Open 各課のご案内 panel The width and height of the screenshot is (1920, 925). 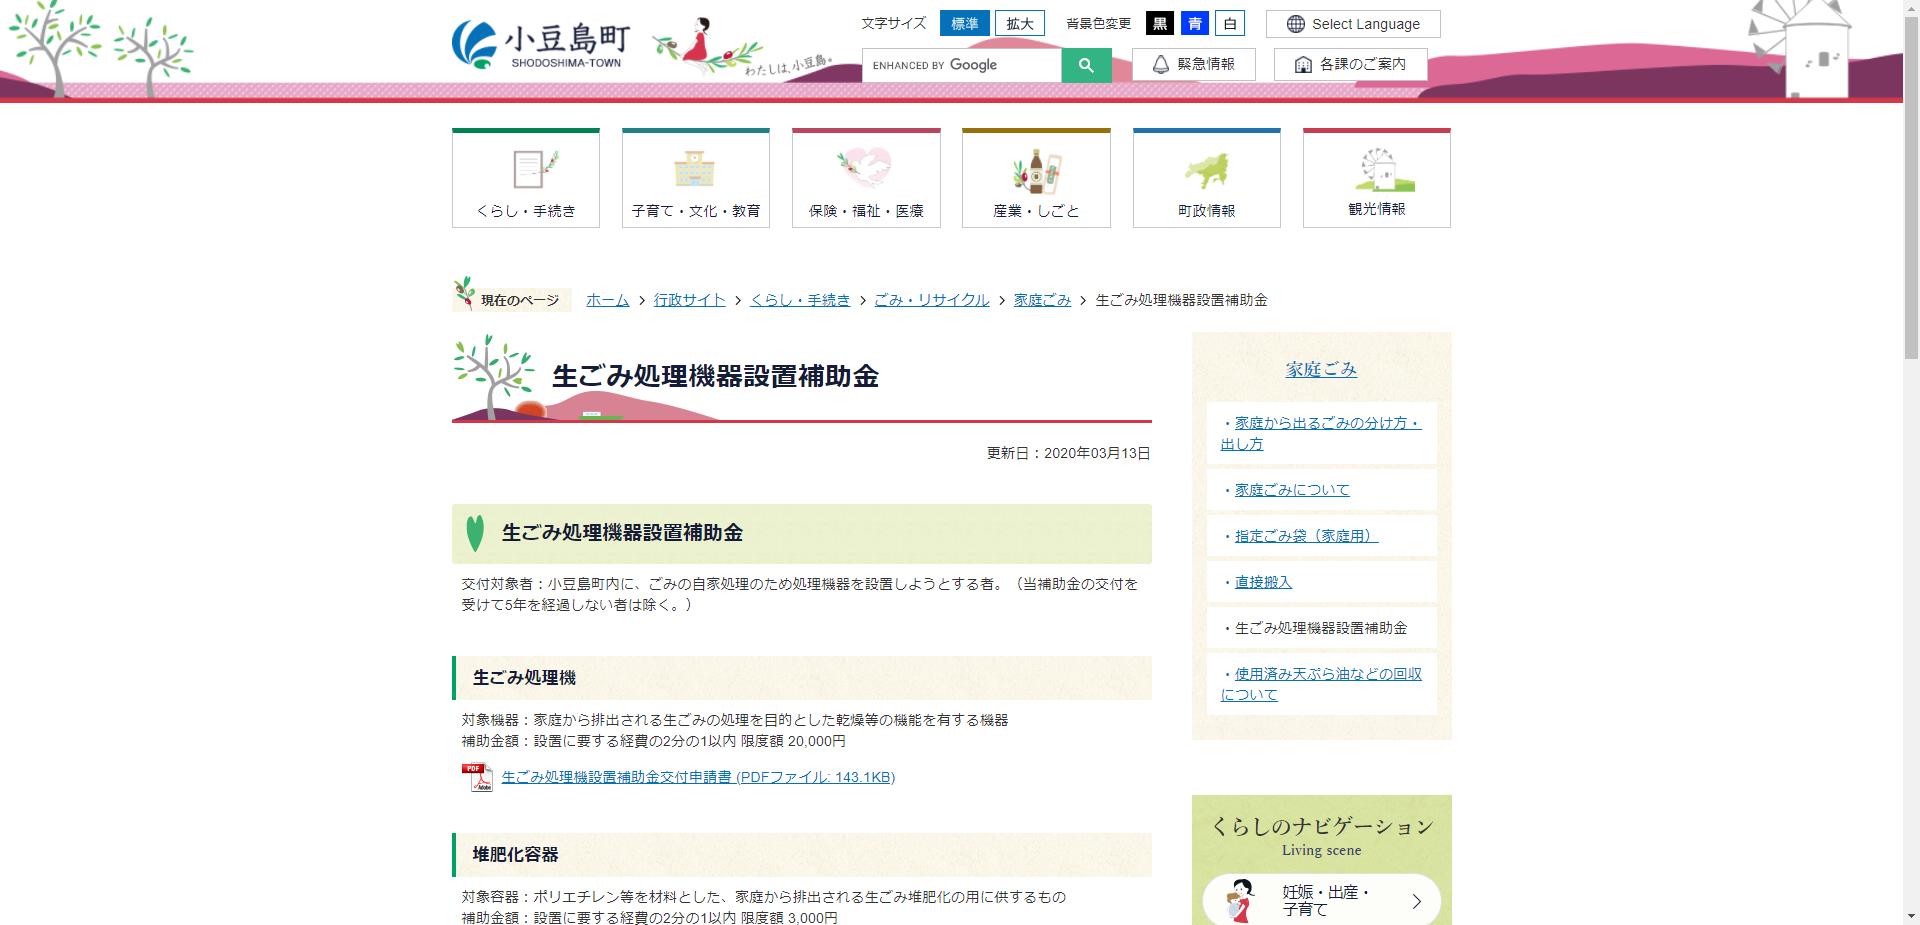(1350, 63)
